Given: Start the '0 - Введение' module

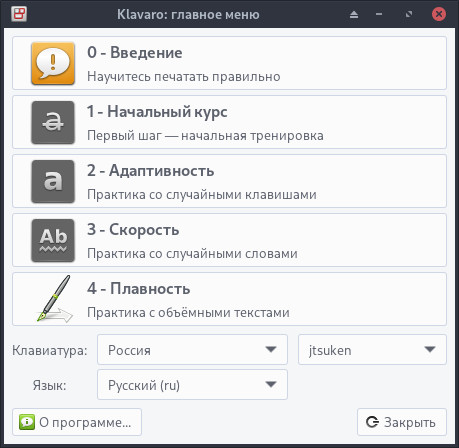Looking at the screenshot, I should pyautogui.click(x=229, y=63).
